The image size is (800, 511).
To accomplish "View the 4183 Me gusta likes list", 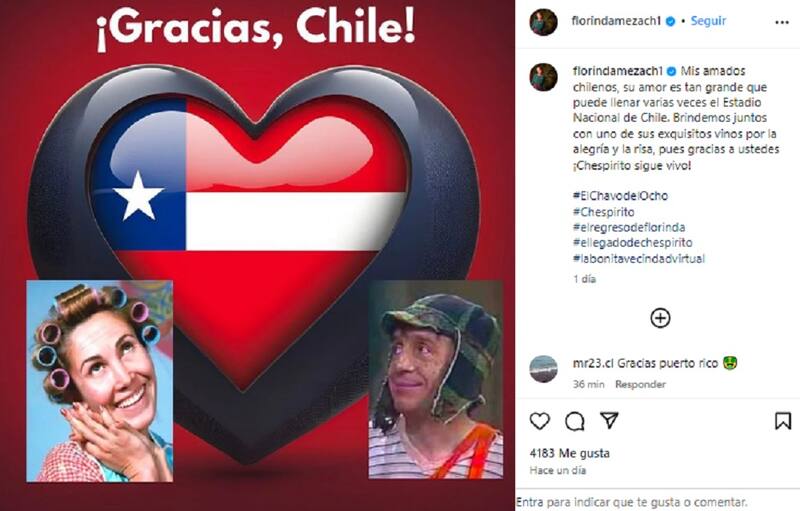I will tap(569, 453).
